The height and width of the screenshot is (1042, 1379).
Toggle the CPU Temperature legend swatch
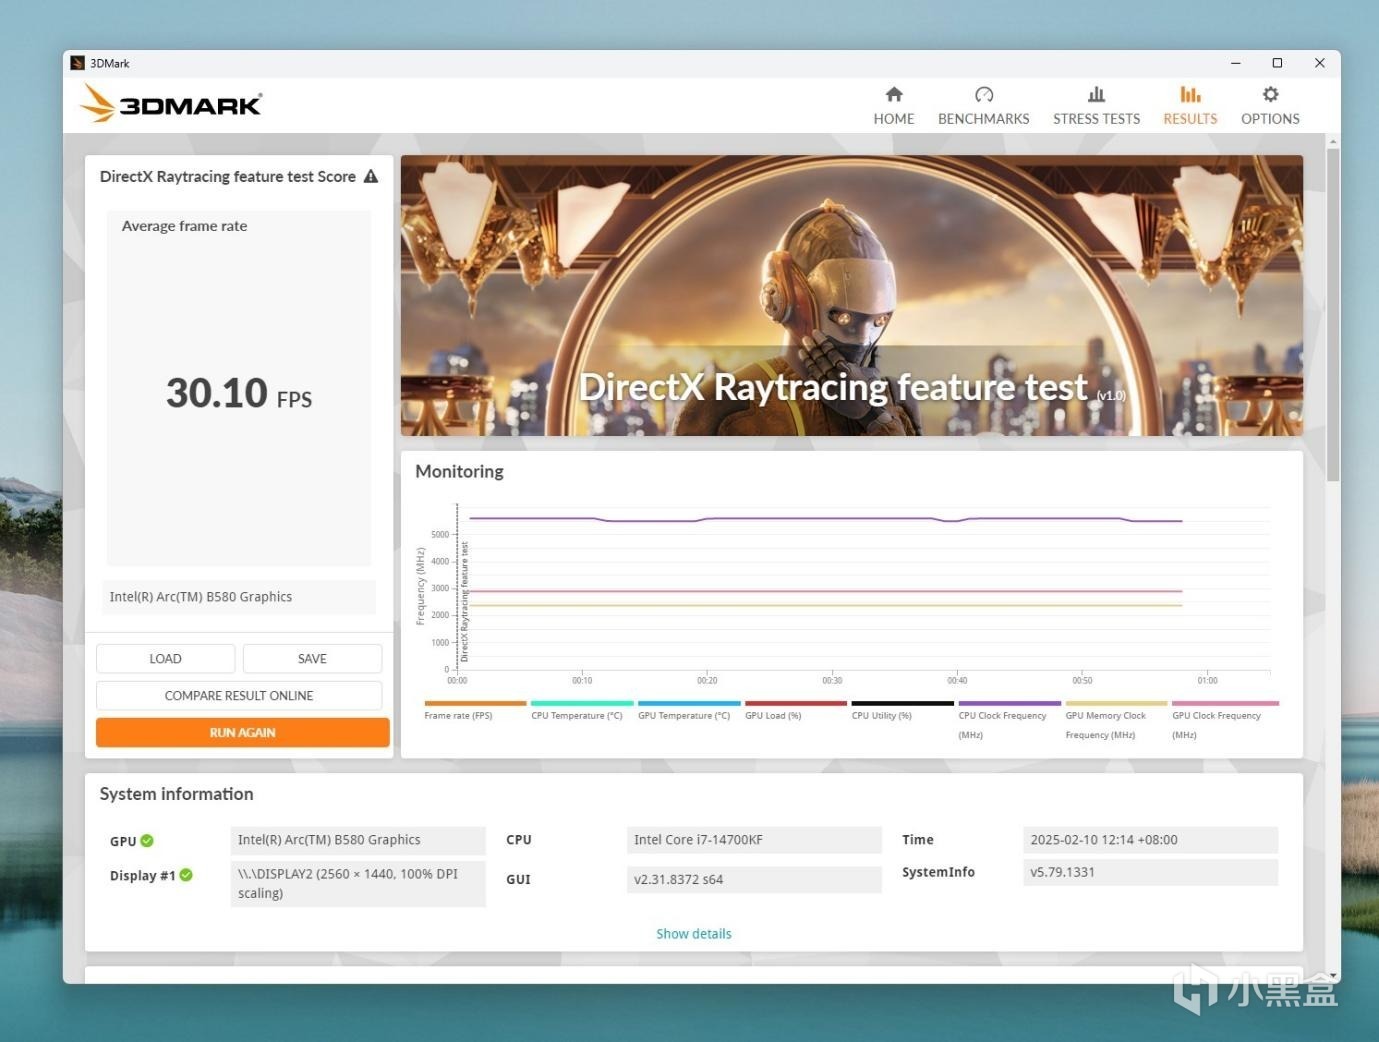pyautogui.click(x=582, y=703)
